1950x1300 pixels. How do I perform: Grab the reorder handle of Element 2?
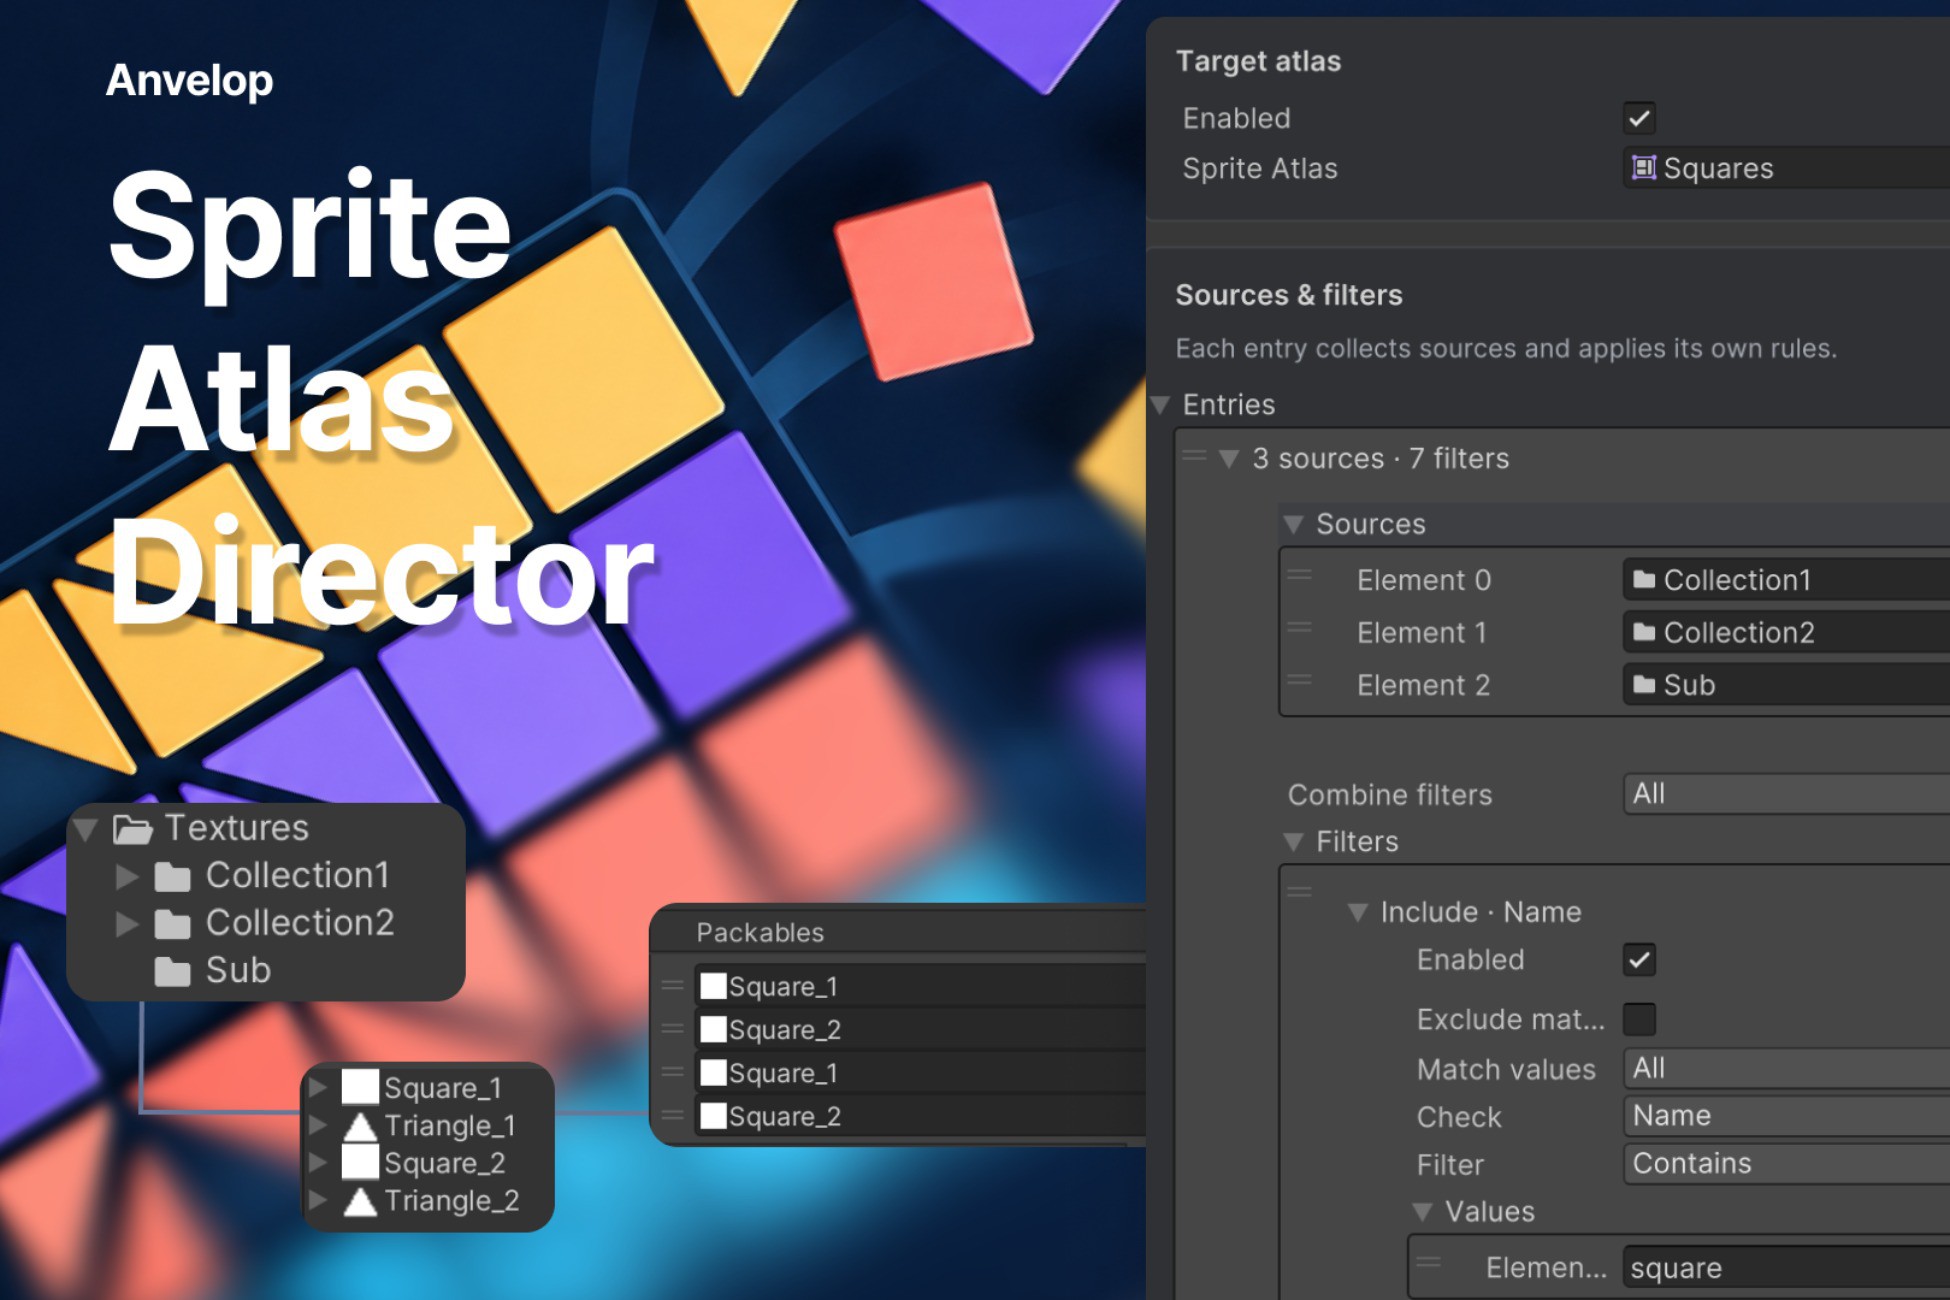coord(1300,680)
